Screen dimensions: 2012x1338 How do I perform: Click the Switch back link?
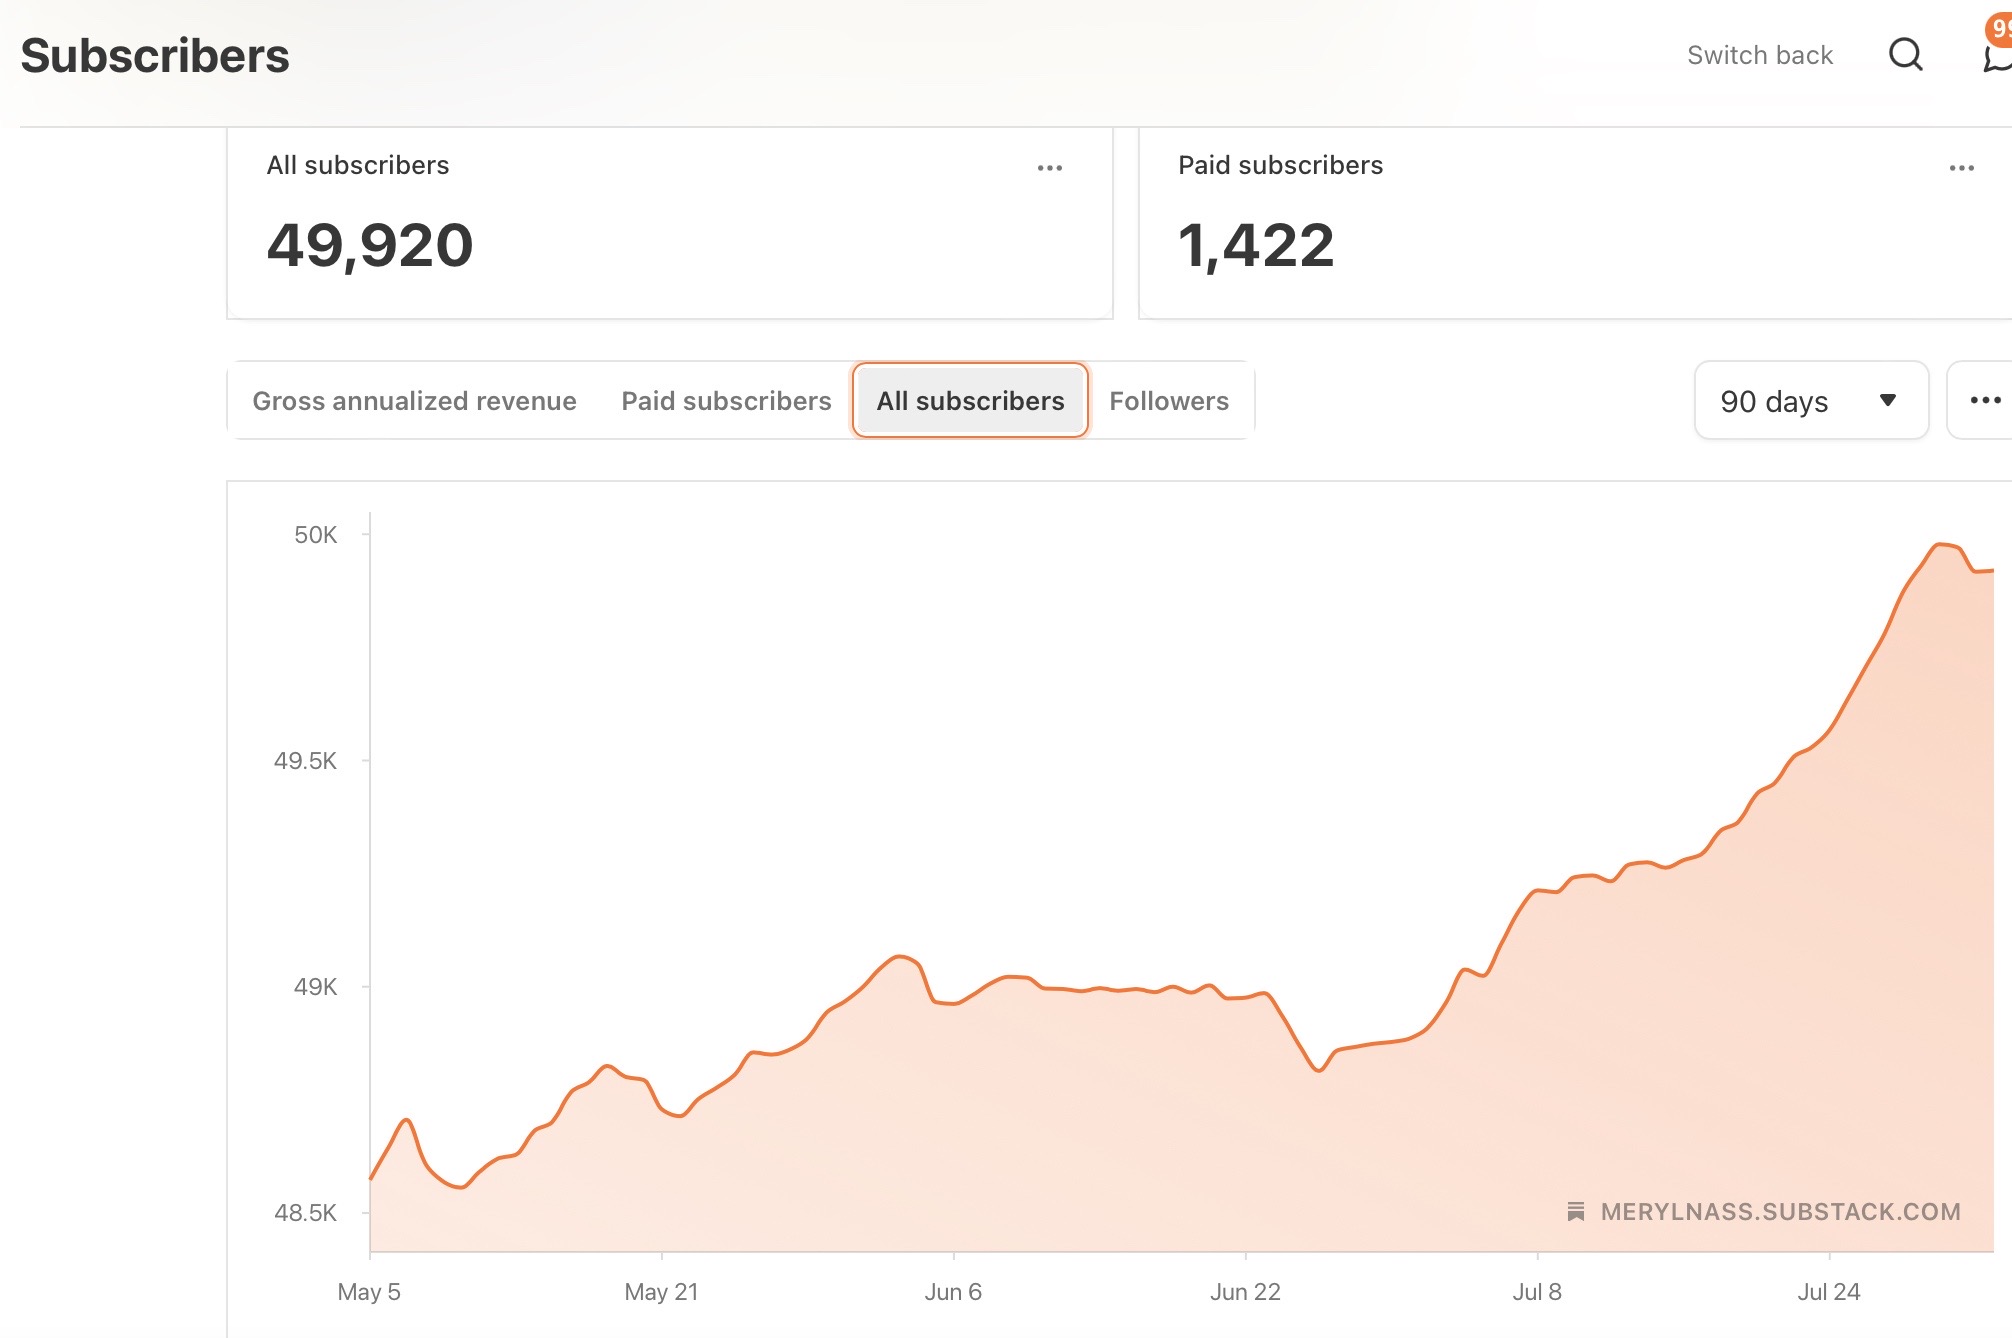(x=1759, y=55)
